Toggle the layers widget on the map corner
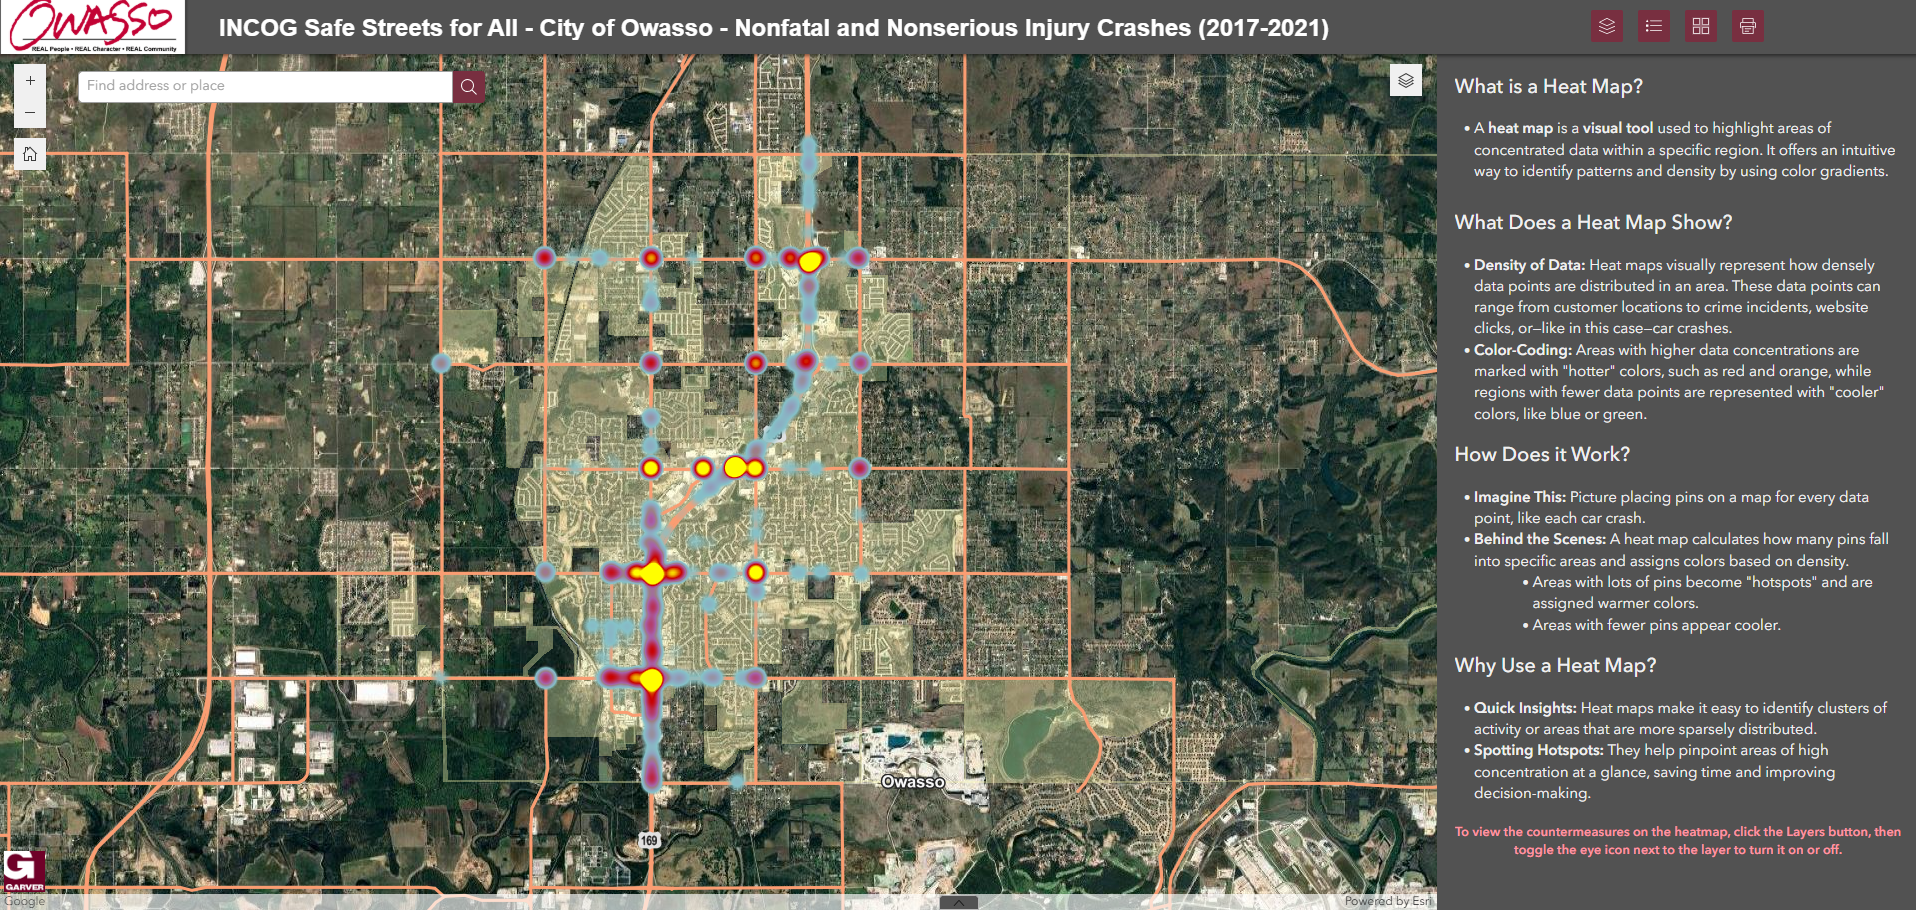The width and height of the screenshot is (1916, 910). point(1405,80)
